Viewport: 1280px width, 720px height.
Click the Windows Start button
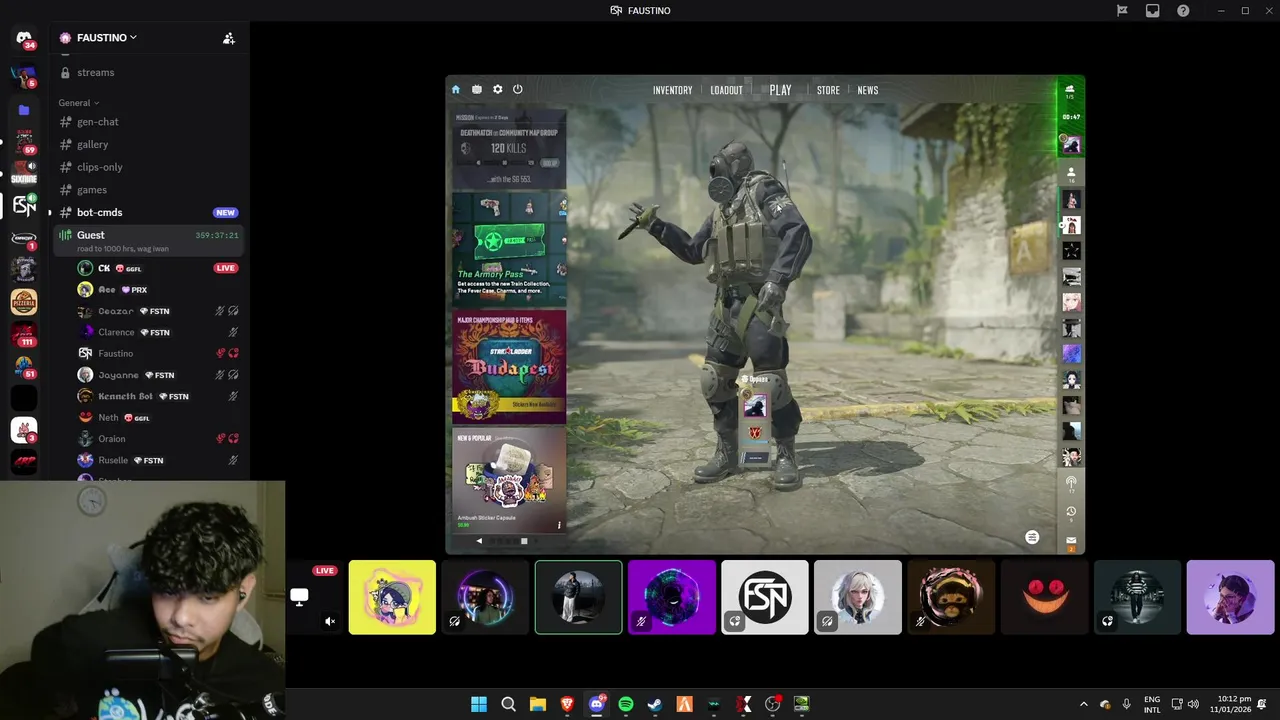click(x=479, y=704)
